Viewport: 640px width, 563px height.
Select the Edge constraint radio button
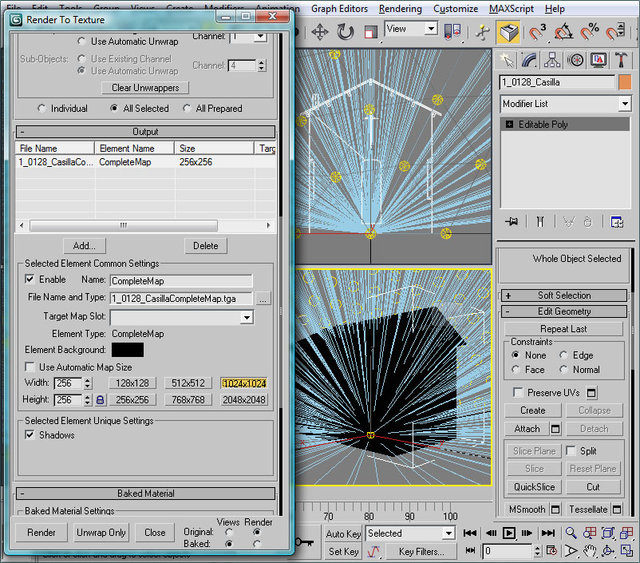pos(562,355)
